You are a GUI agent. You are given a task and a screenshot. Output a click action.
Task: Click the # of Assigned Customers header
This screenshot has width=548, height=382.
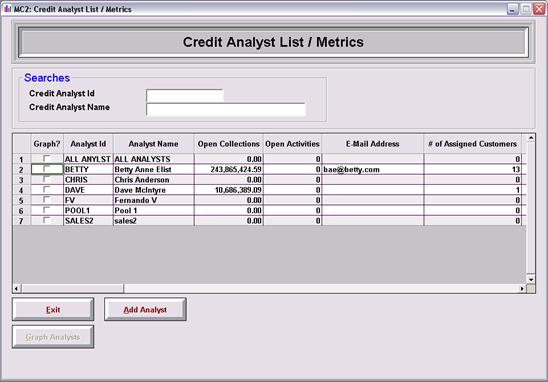click(473, 144)
